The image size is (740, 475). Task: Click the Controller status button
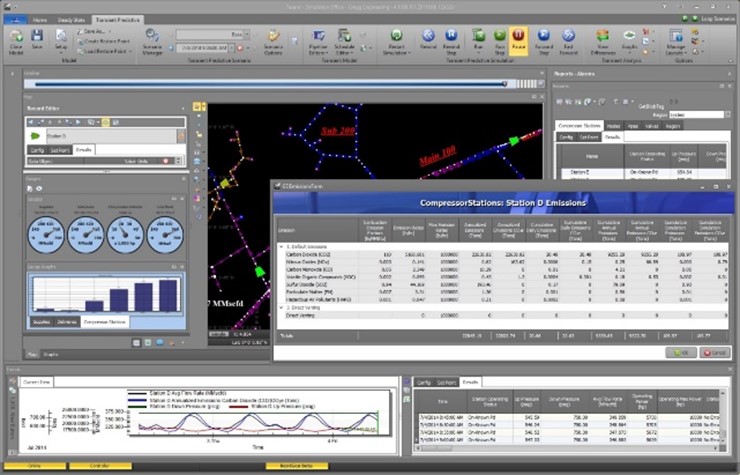[100, 466]
